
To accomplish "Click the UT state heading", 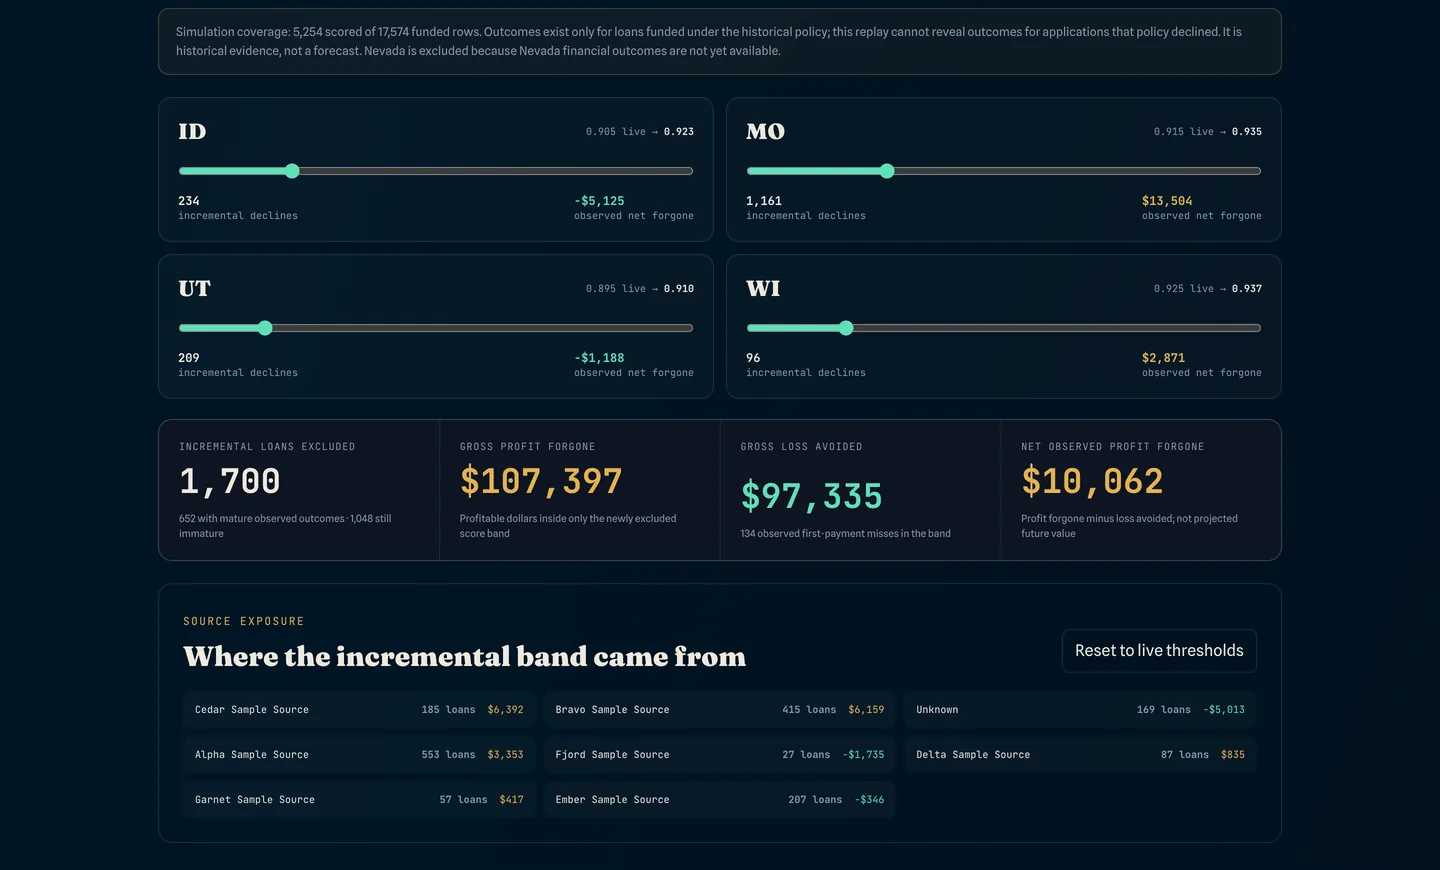I will coord(194,289).
